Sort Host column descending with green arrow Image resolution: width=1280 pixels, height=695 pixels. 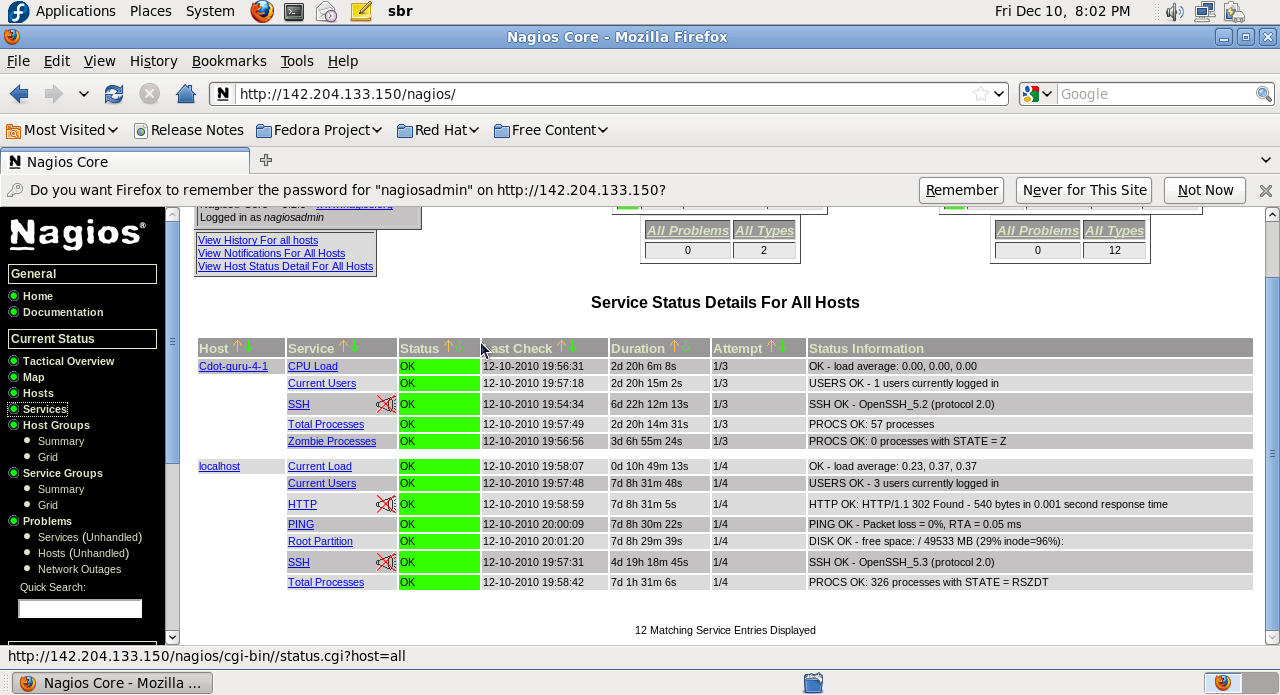249,346
